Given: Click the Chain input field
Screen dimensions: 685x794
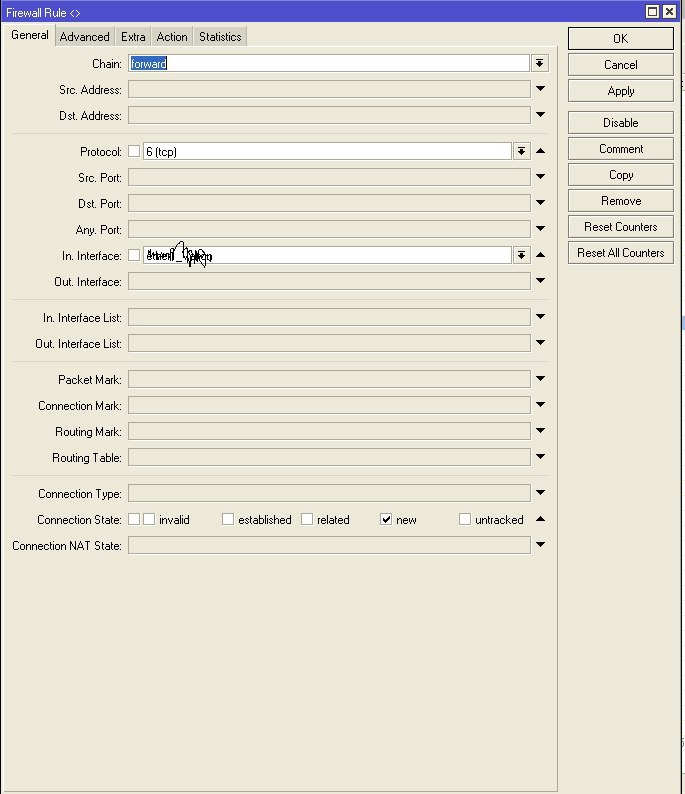Looking at the screenshot, I should pos(329,63).
